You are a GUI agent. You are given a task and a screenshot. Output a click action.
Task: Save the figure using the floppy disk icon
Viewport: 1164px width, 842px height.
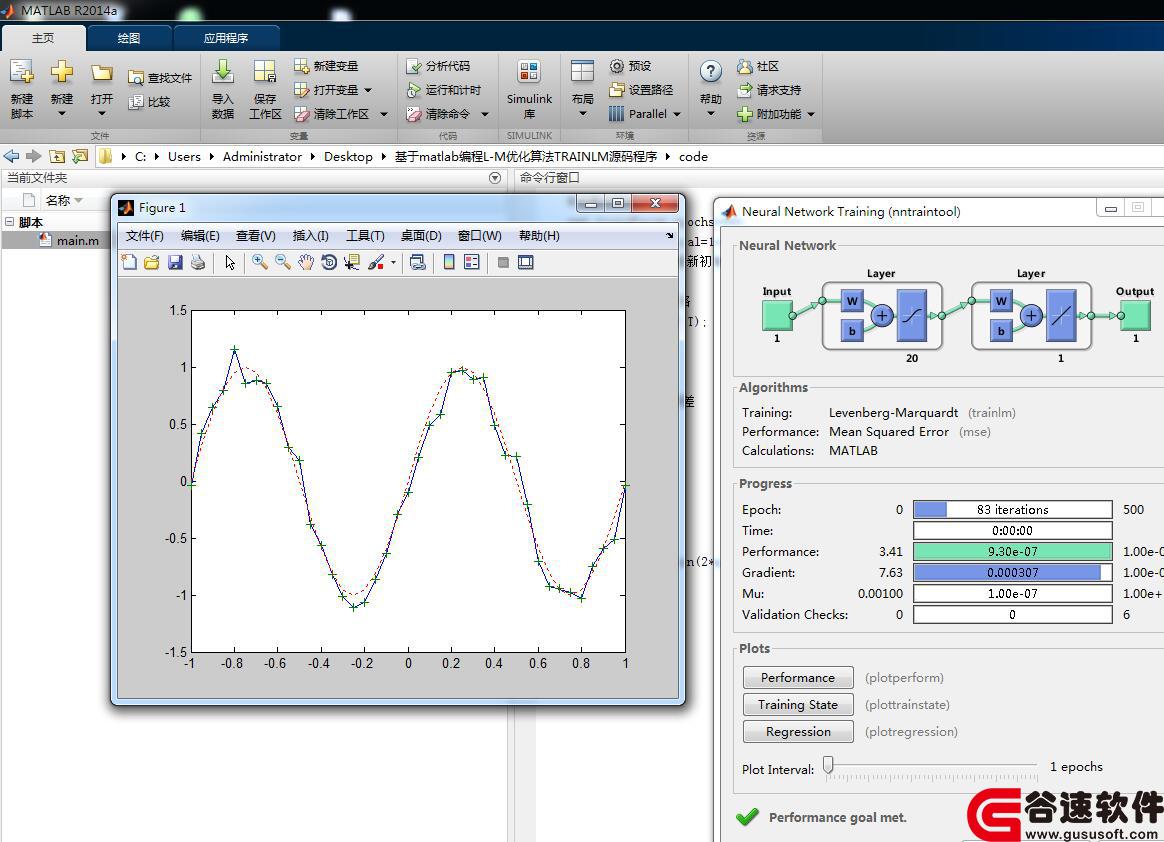[175, 262]
